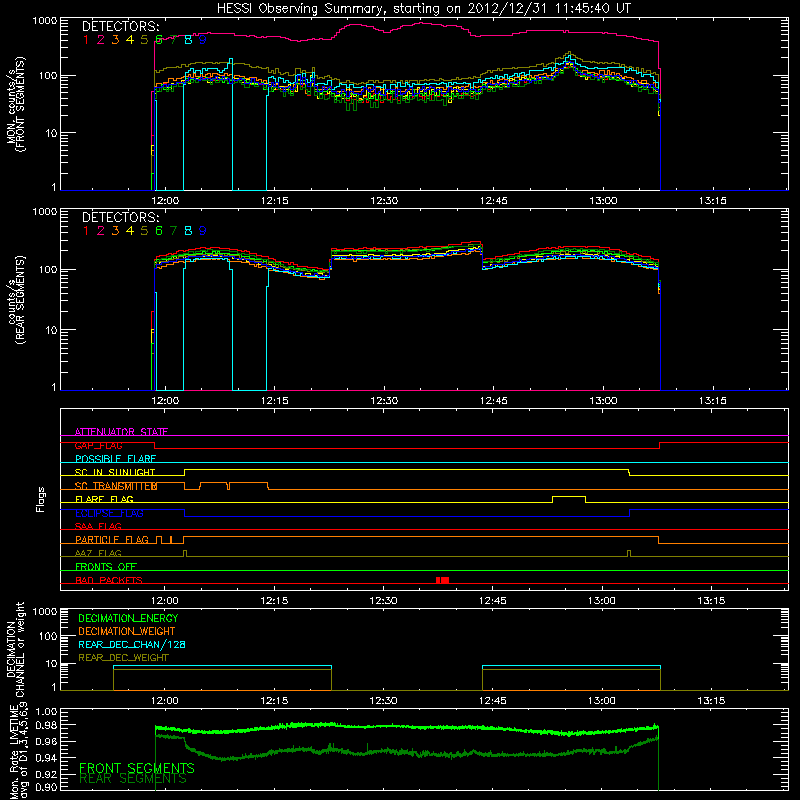This screenshot has height=800, width=800.
Task: Click the DECIMATION_WEIGHT legend entry
Action: click(x=127, y=632)
